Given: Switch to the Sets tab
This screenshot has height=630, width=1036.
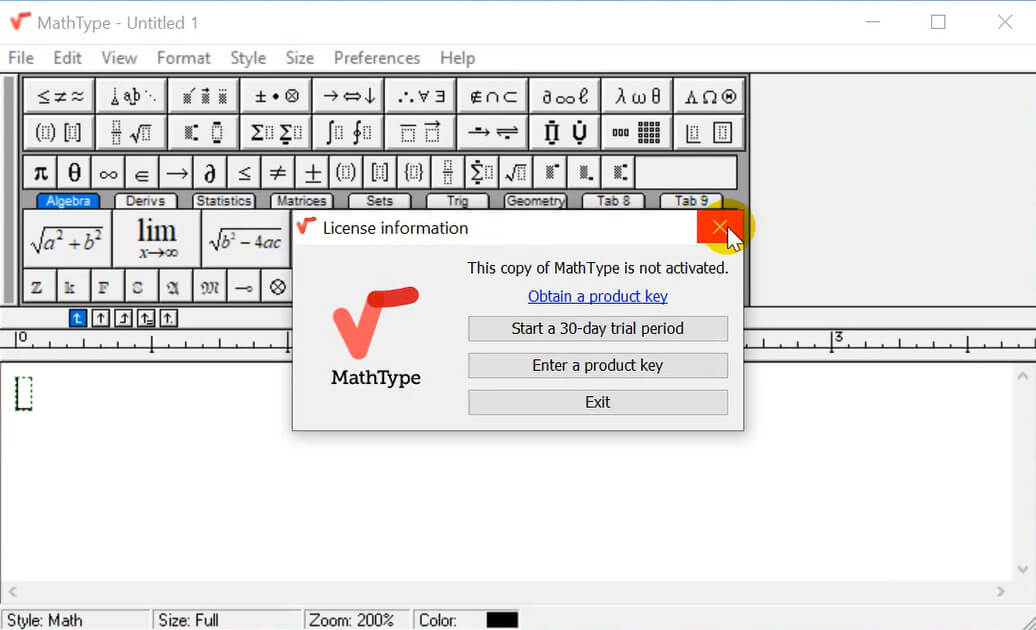Looking at the screenshot, I should click(x=379, y=201).
